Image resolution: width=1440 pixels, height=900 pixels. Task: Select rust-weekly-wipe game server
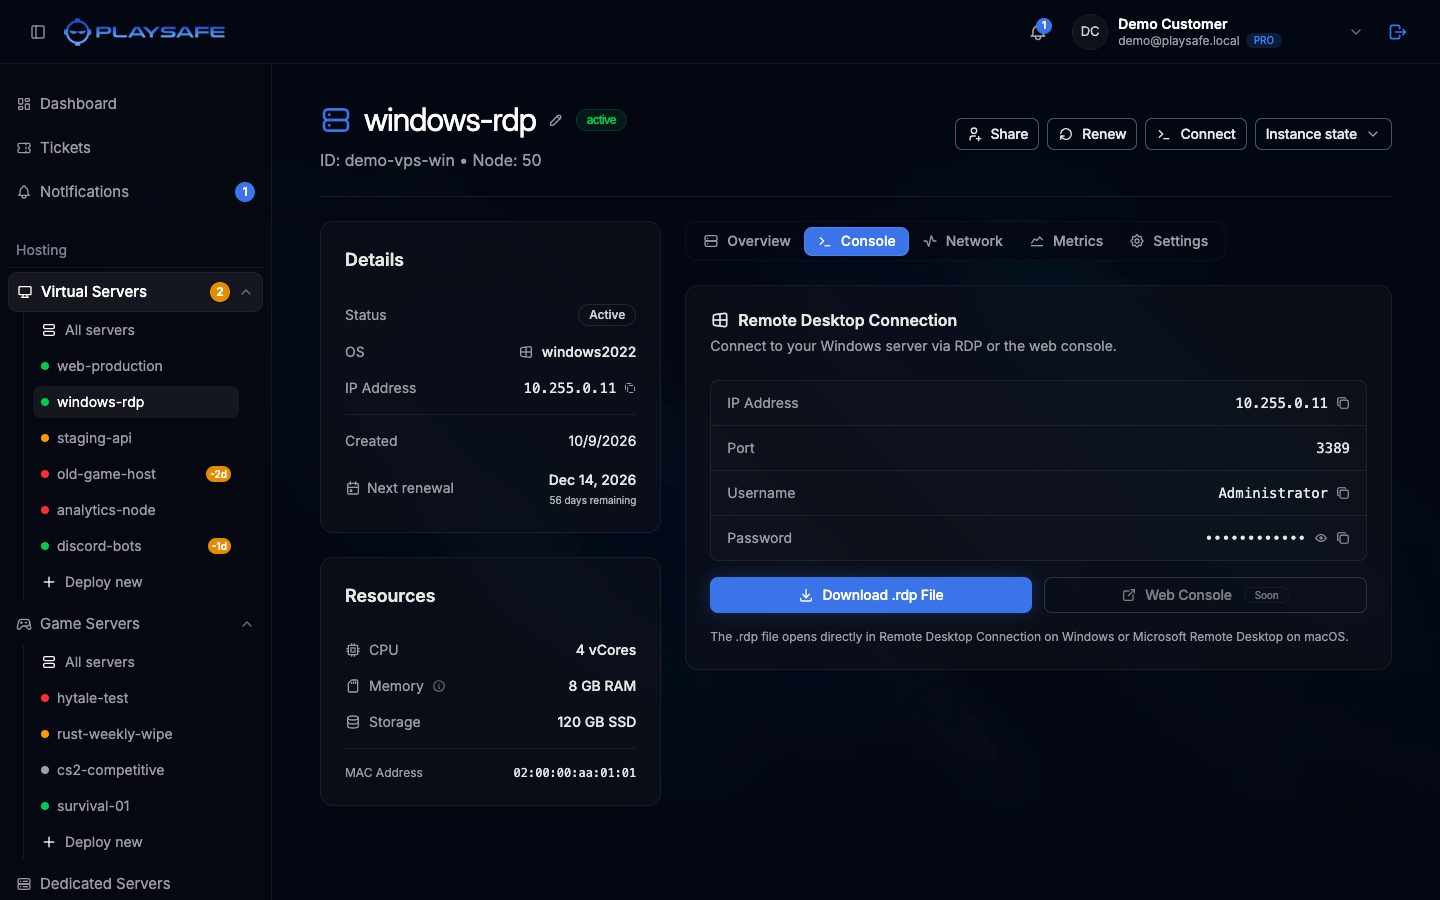pos(136,734)
